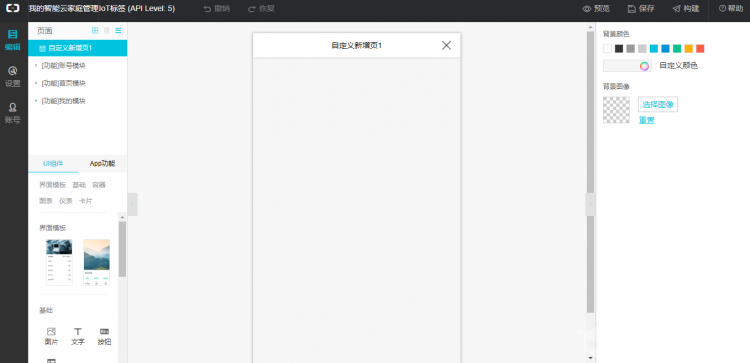This screenshot has height=363, width=750.
Task: Open the 编辑 (Edit) sidebar section
Action: coord(13,40)
